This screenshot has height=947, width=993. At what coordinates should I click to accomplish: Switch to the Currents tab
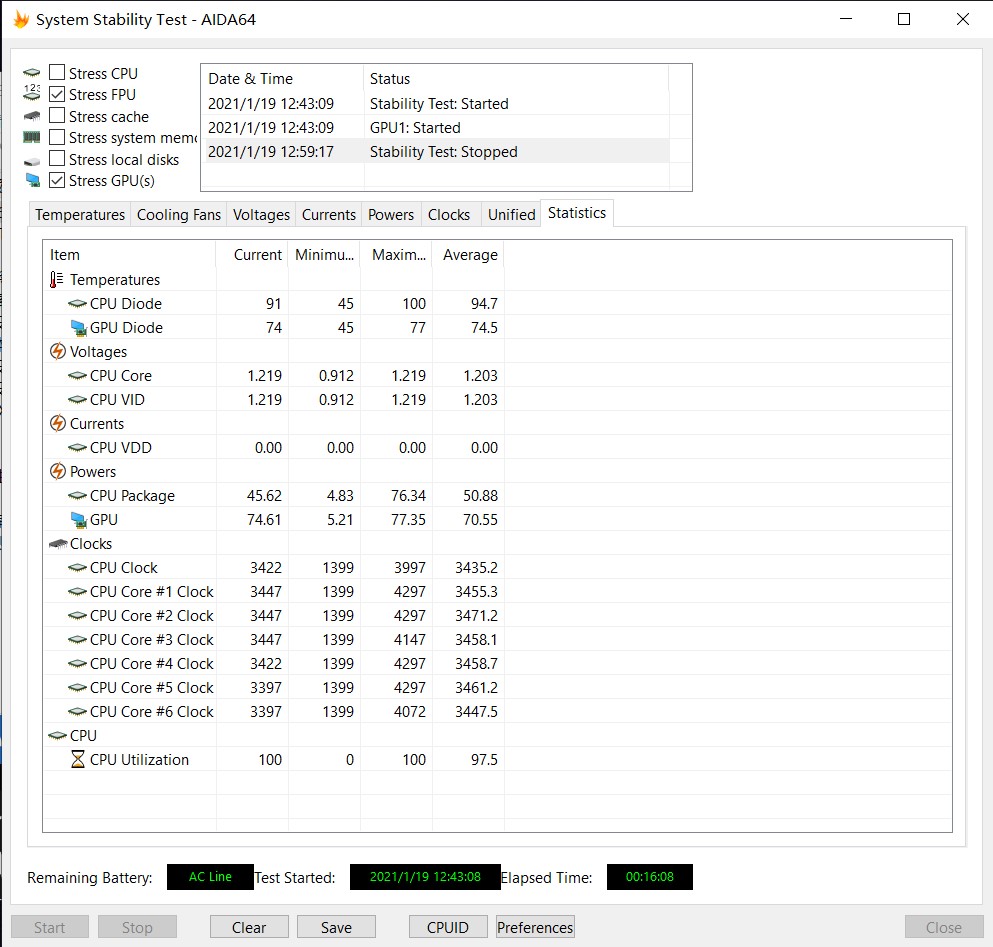329,215
